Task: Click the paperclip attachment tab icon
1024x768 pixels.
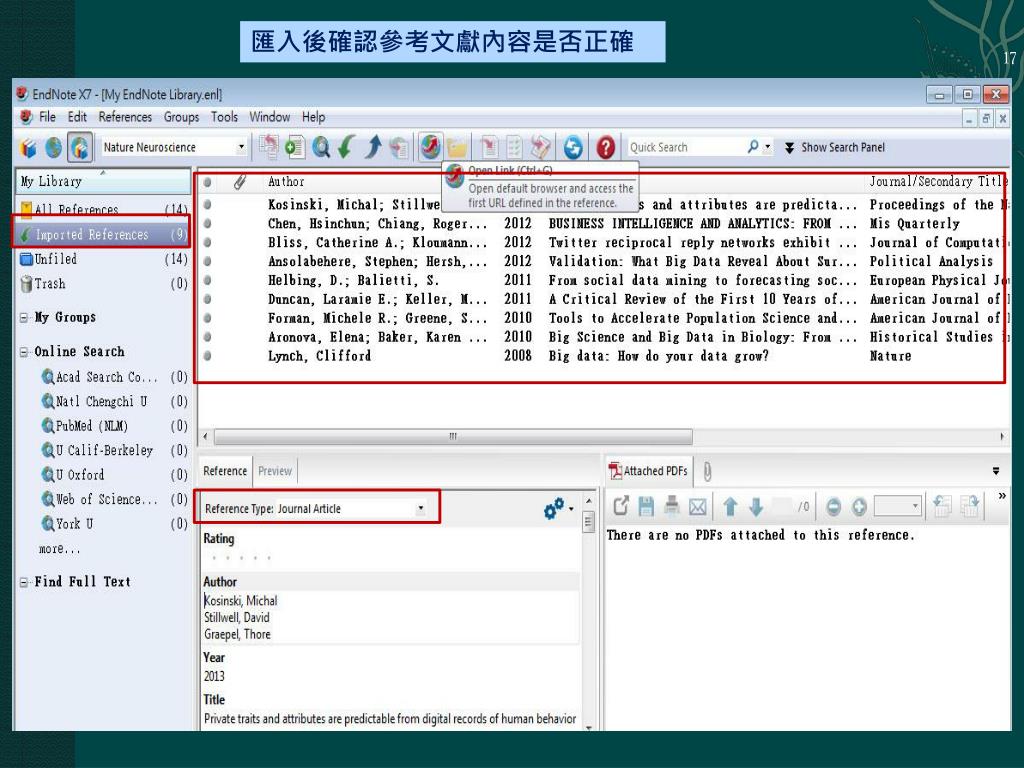Action: click(x=707, y=471)
